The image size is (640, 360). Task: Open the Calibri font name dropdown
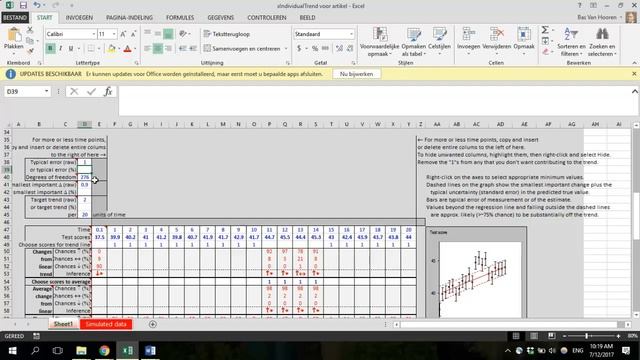93,34
